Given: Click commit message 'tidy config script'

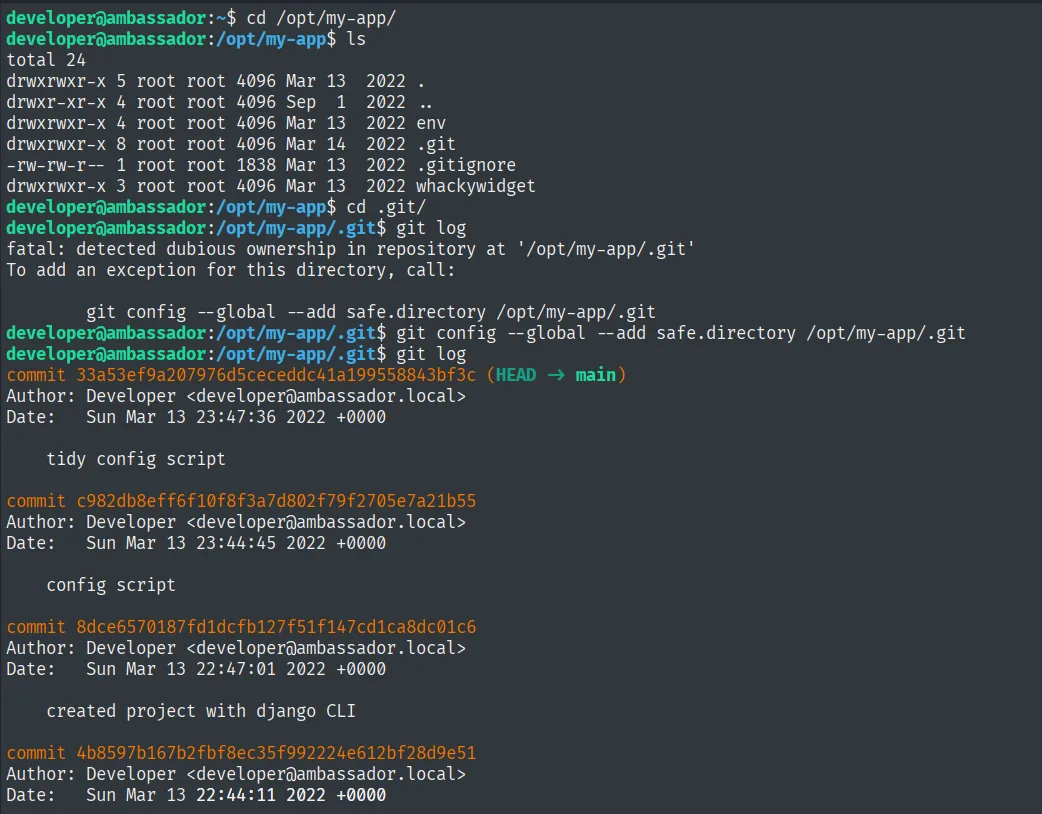Looking at the screenshot, I should [136, 459].
